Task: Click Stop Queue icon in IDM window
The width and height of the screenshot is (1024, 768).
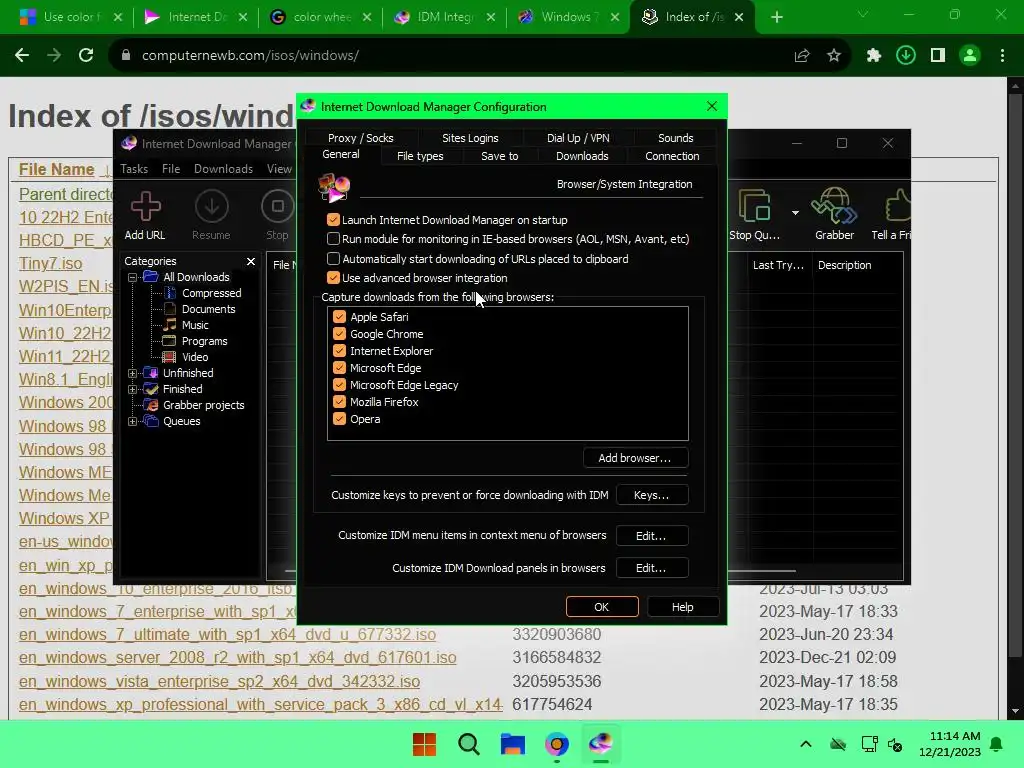Action: point(754,206)
